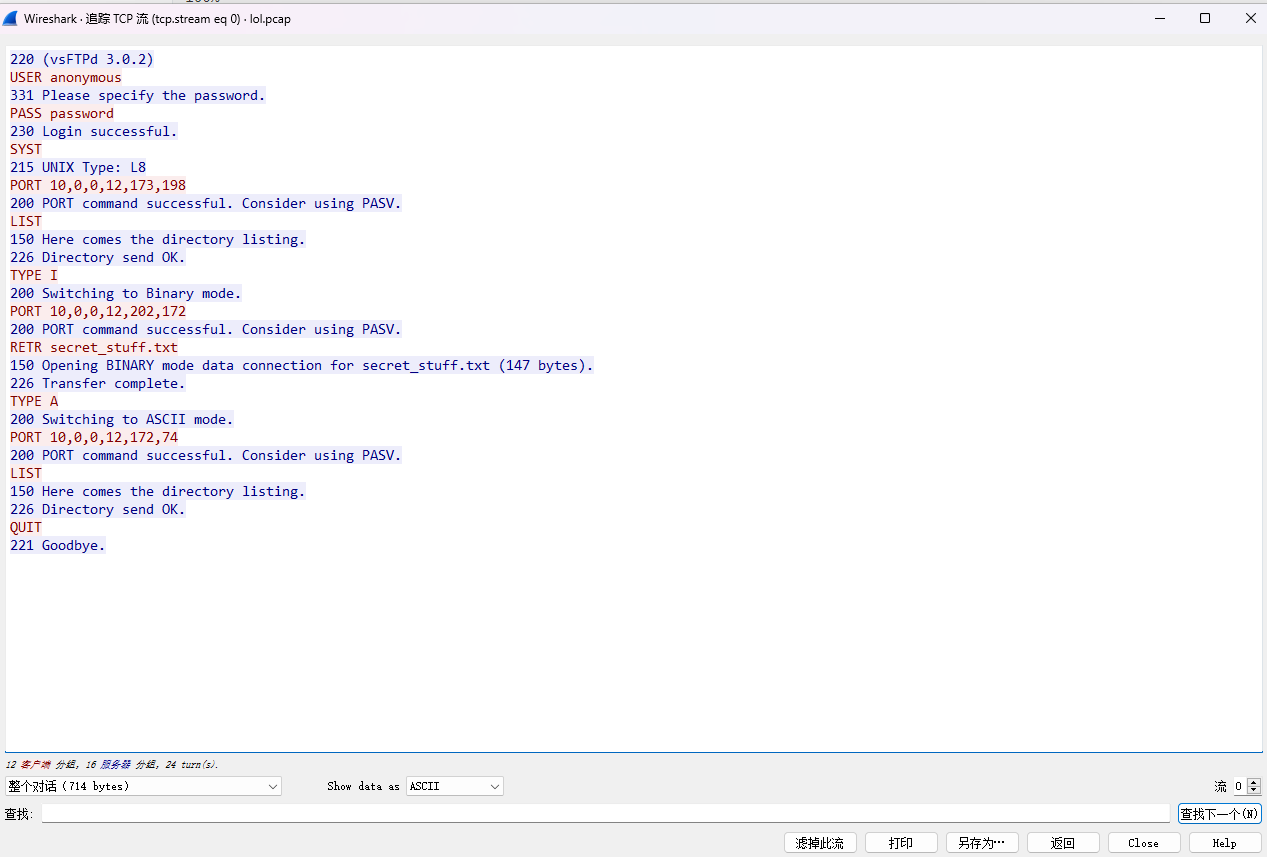Open the Help button

(1225, 843)
